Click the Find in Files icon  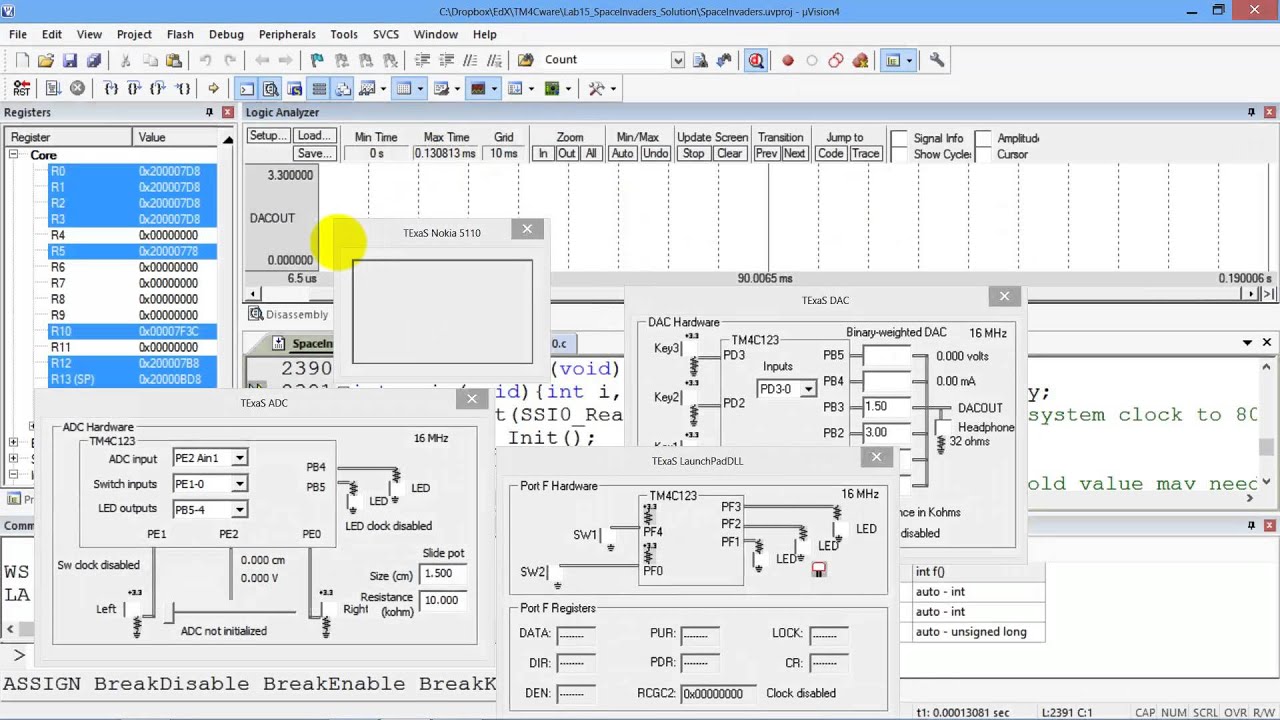[x=526, y=60]
